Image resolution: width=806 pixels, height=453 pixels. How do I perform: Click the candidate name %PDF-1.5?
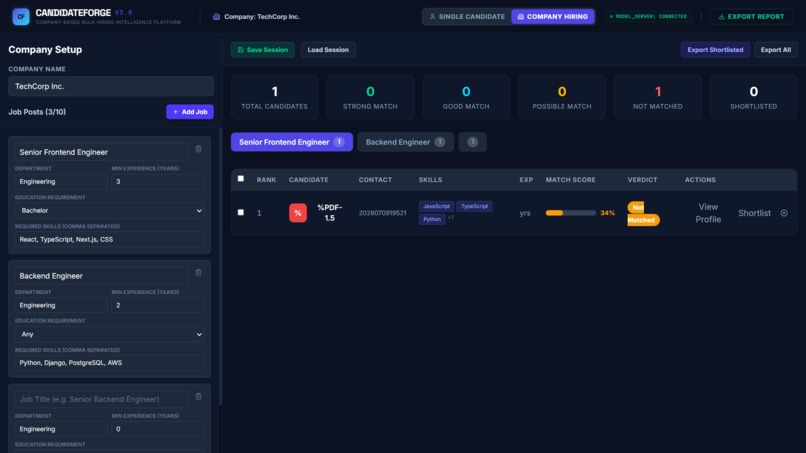click(329, 213)
